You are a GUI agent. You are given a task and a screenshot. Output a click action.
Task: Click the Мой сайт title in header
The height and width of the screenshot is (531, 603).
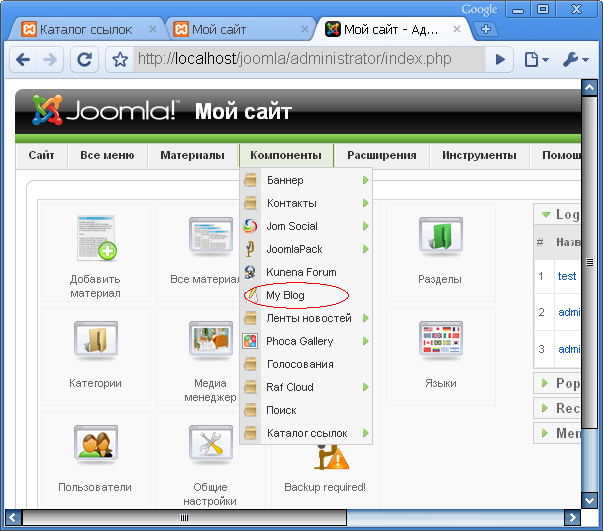(243, 112)
